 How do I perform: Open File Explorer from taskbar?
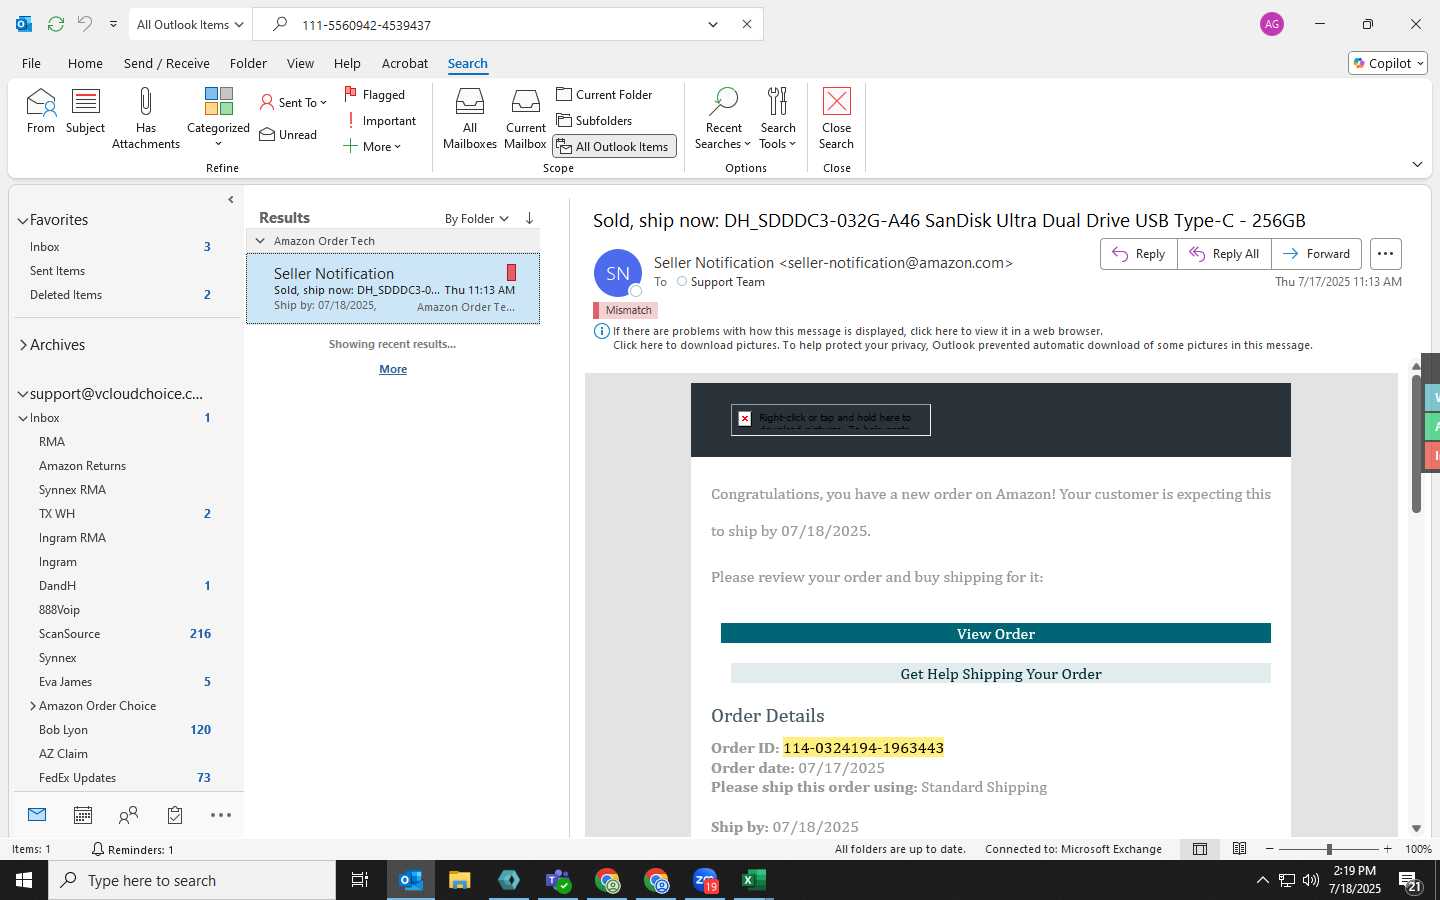[x=460, y=880]
